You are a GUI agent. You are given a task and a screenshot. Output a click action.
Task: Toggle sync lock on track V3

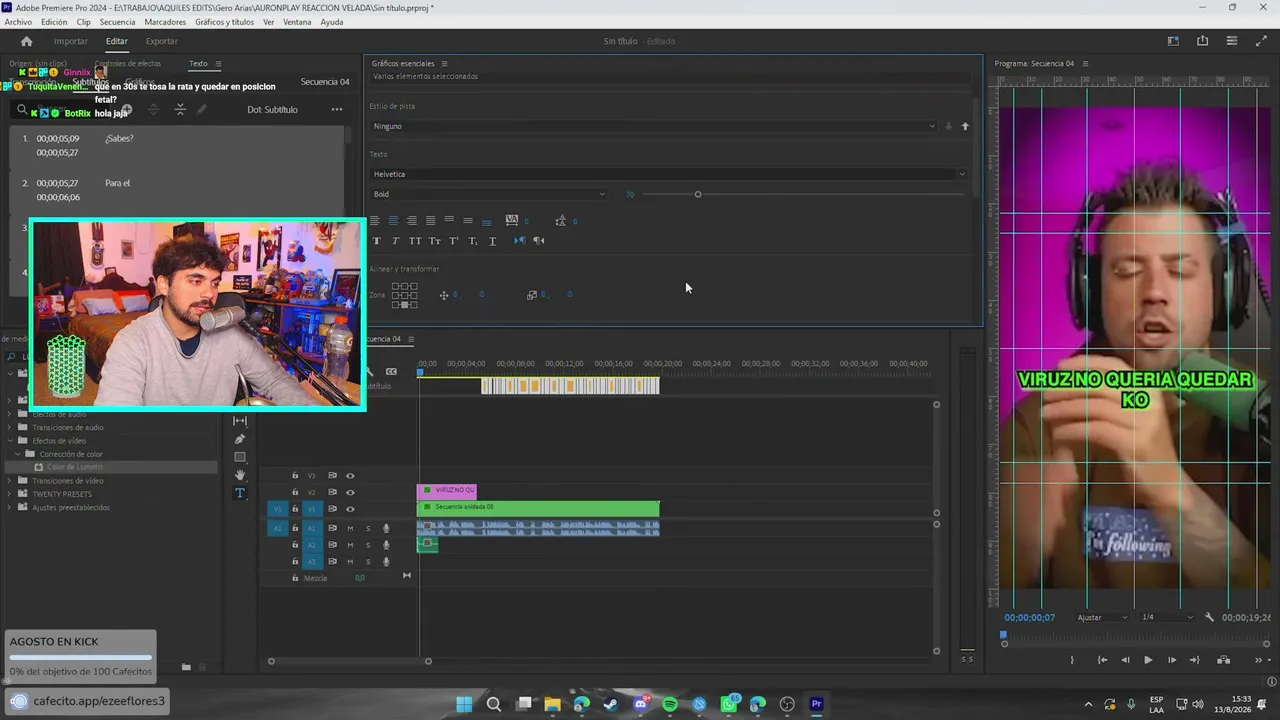tap(332, 476)
